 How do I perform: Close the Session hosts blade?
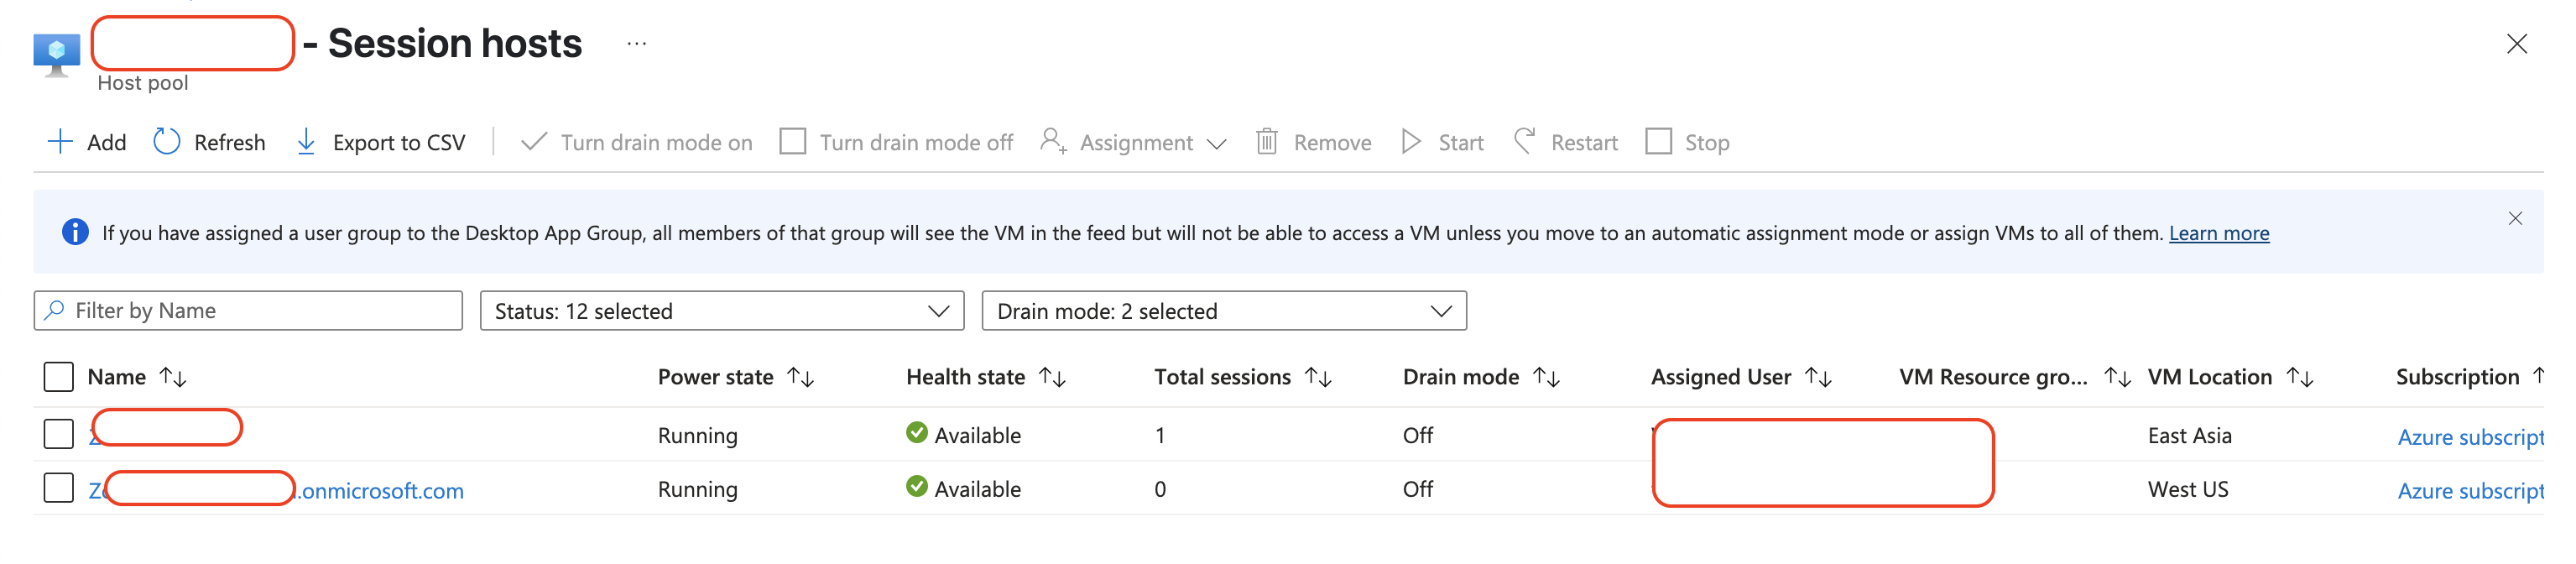(x=2516, y=44)
